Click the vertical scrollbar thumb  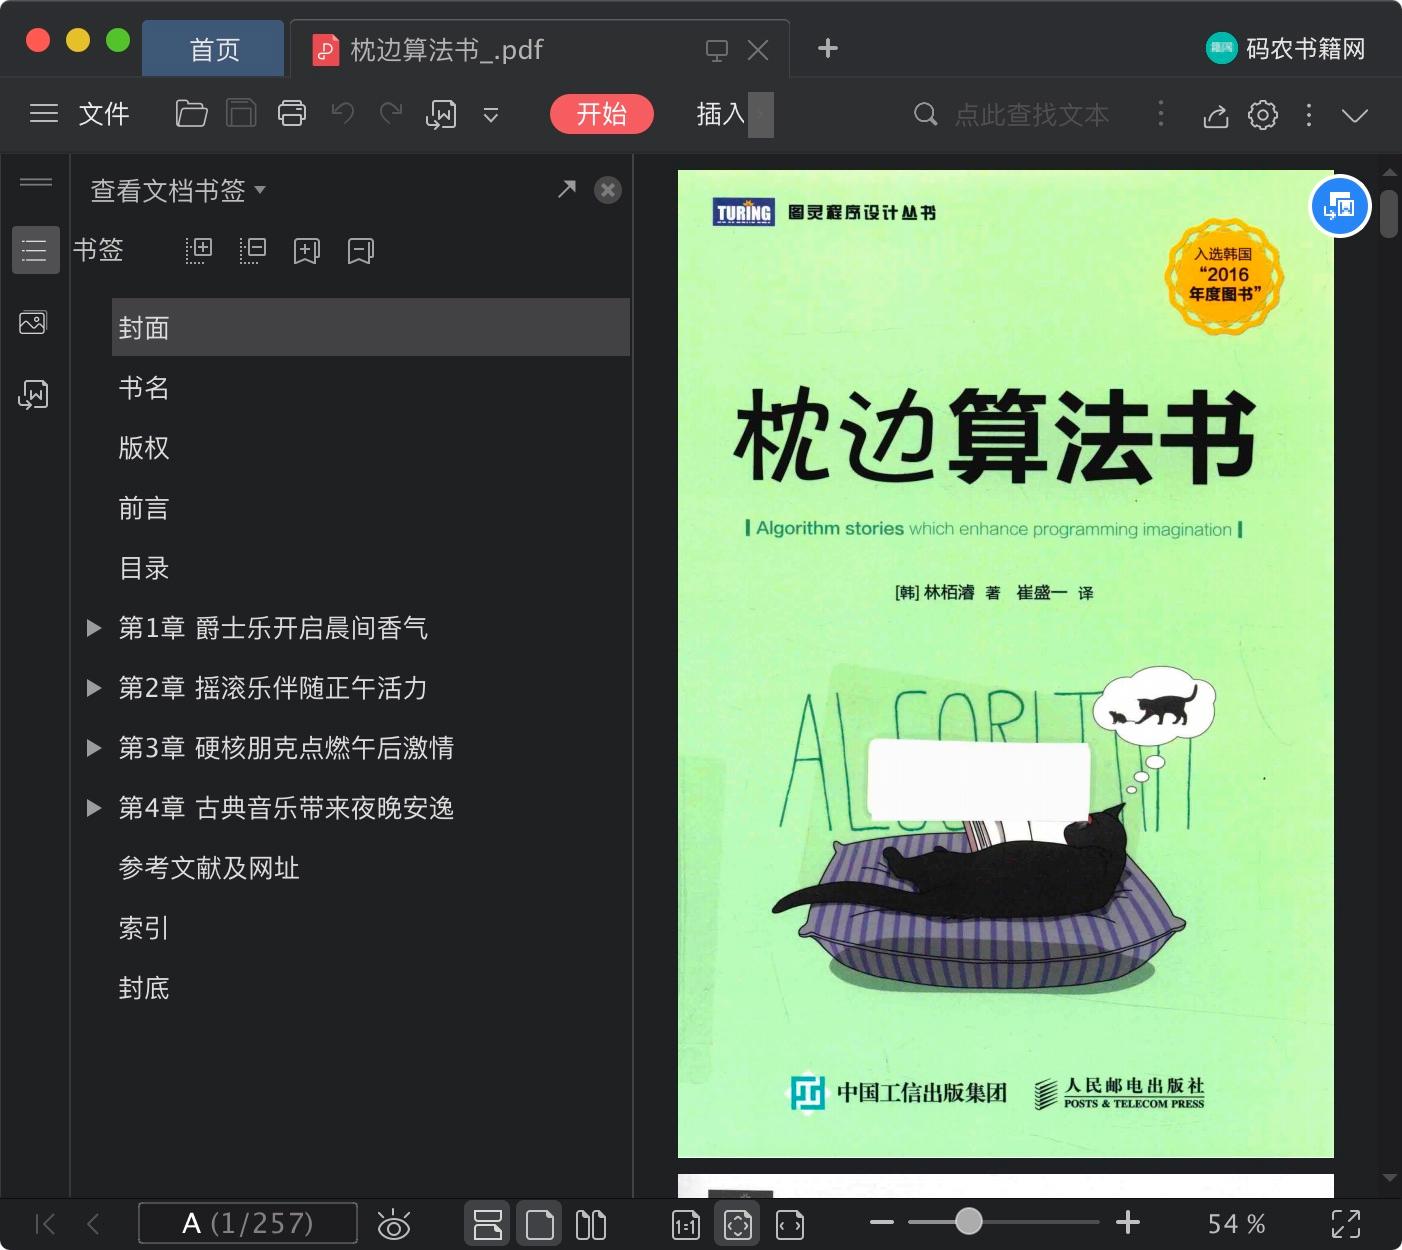pyautogui.click(x=1389, y=214)
